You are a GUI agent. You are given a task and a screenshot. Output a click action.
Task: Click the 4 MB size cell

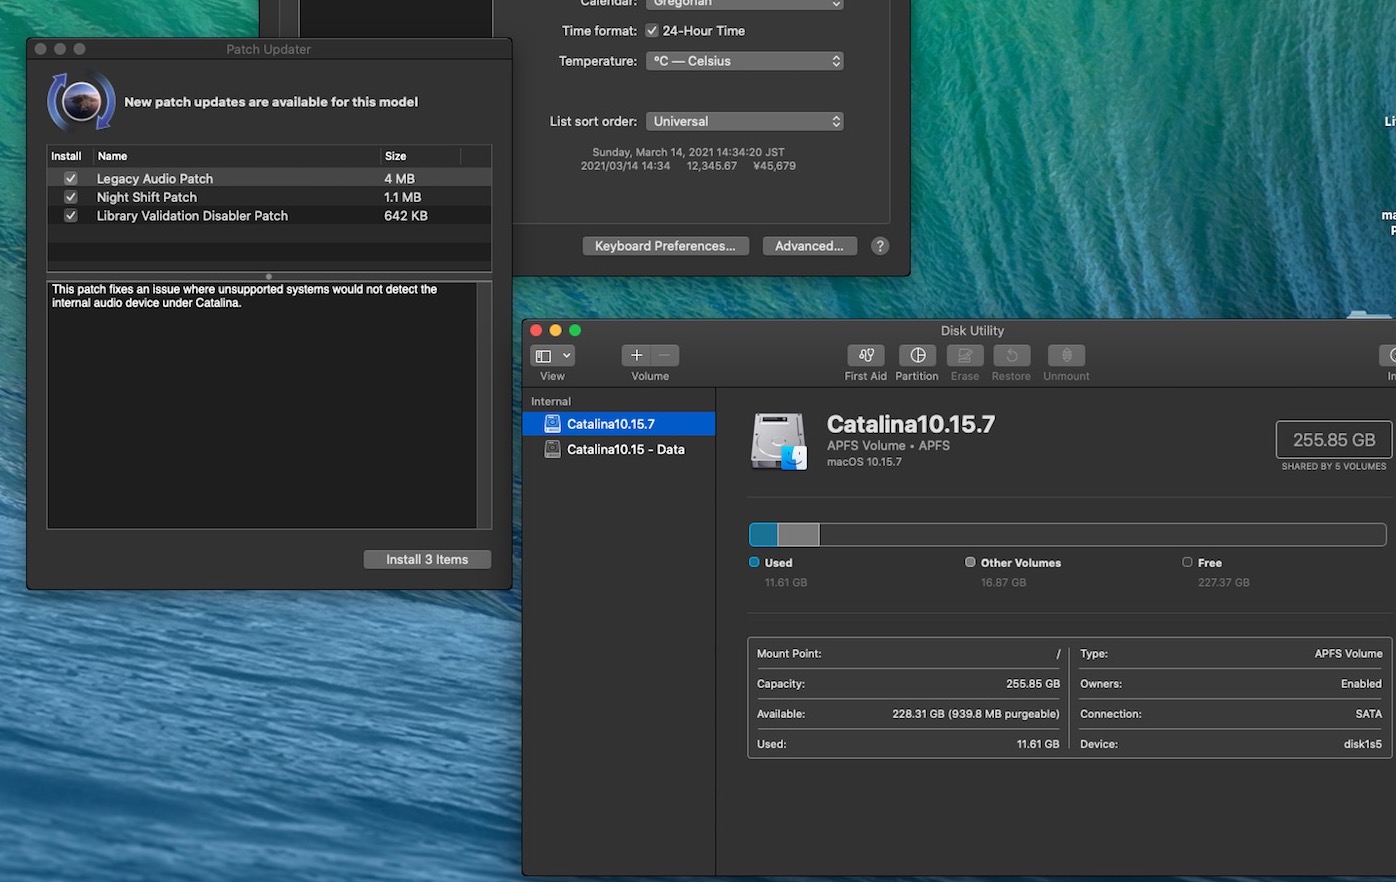(399, 178)
